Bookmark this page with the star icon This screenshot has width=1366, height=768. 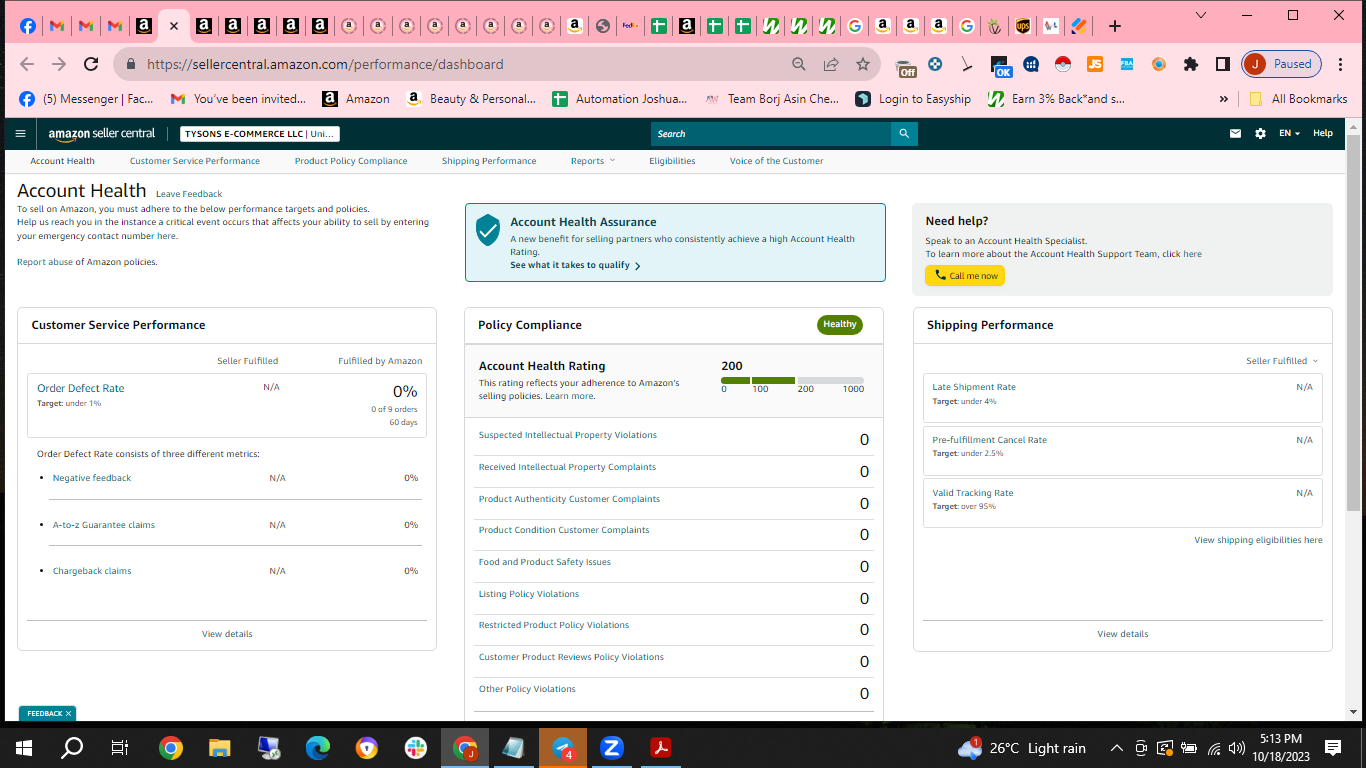[863, 64]
